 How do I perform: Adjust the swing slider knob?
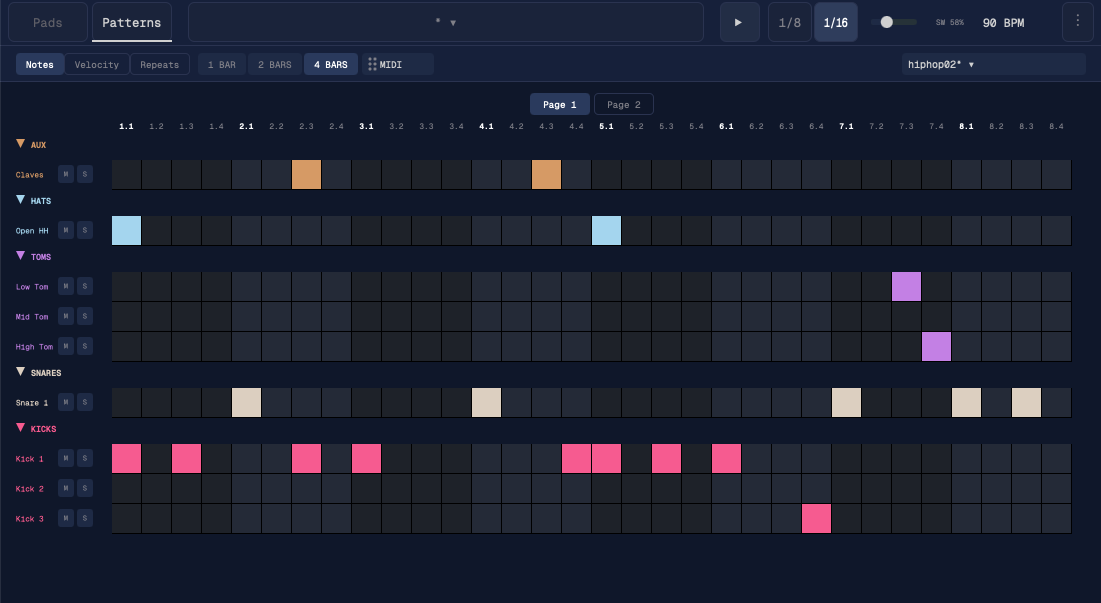887,22
